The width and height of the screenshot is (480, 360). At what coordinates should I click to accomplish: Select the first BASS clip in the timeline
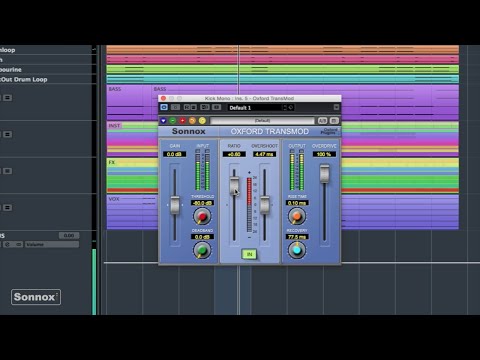[x=129, y=102]
